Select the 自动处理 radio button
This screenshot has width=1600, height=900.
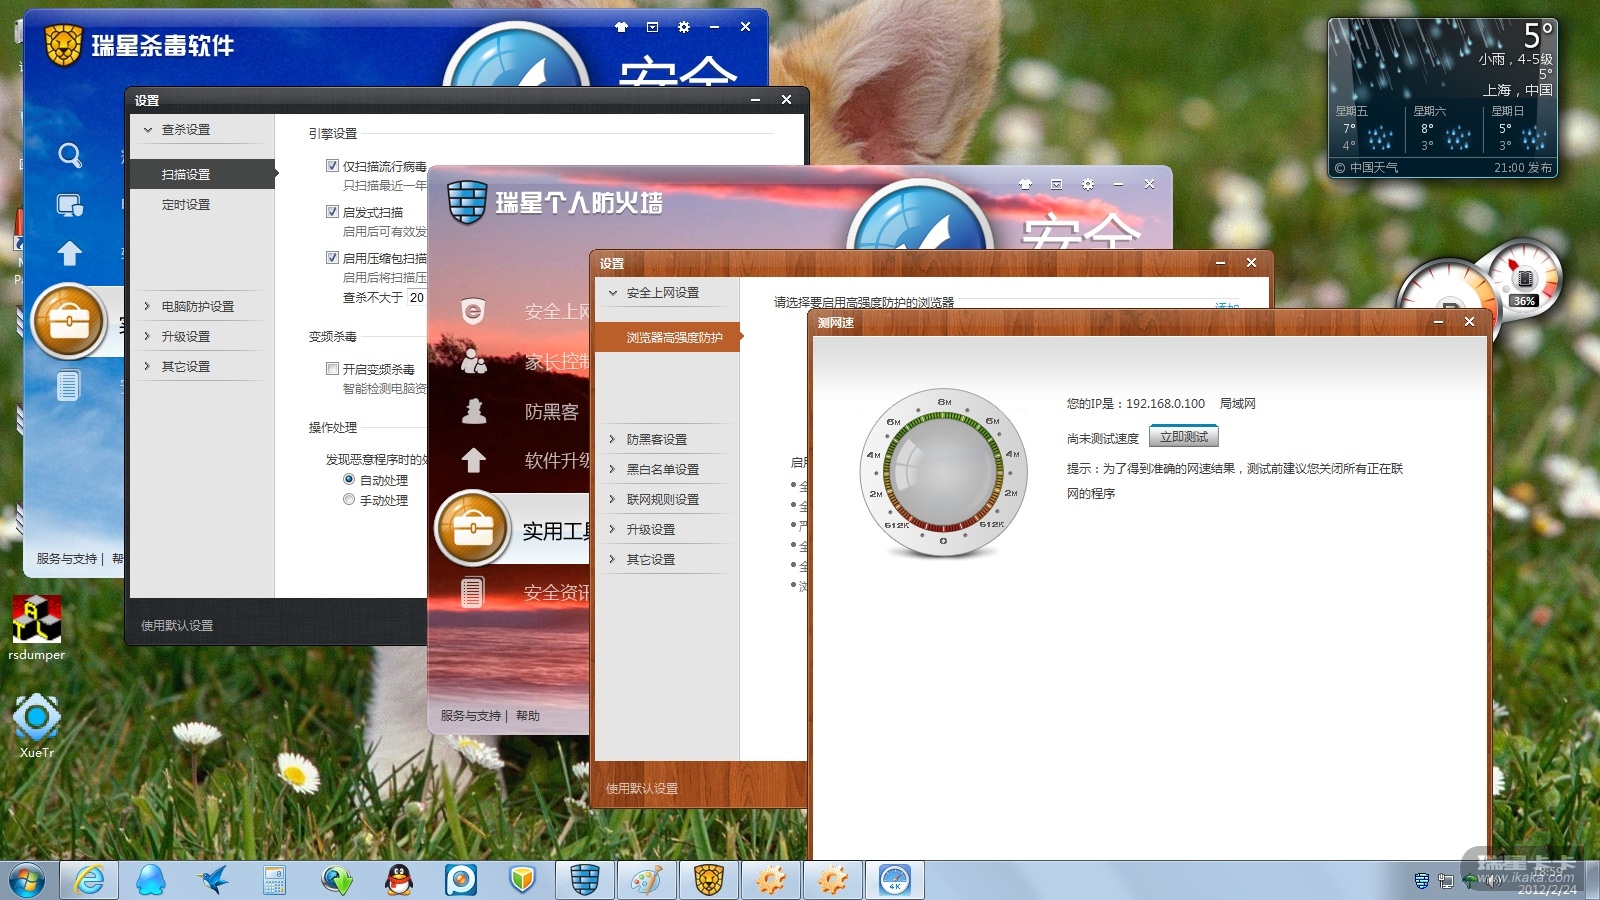[349, 480]
